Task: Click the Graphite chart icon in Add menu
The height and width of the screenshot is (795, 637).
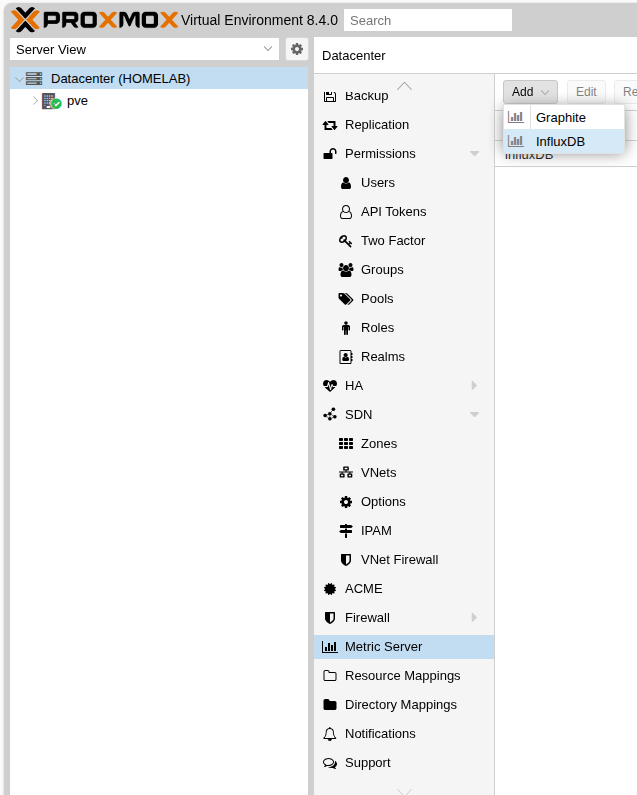Action: point(516,117)
